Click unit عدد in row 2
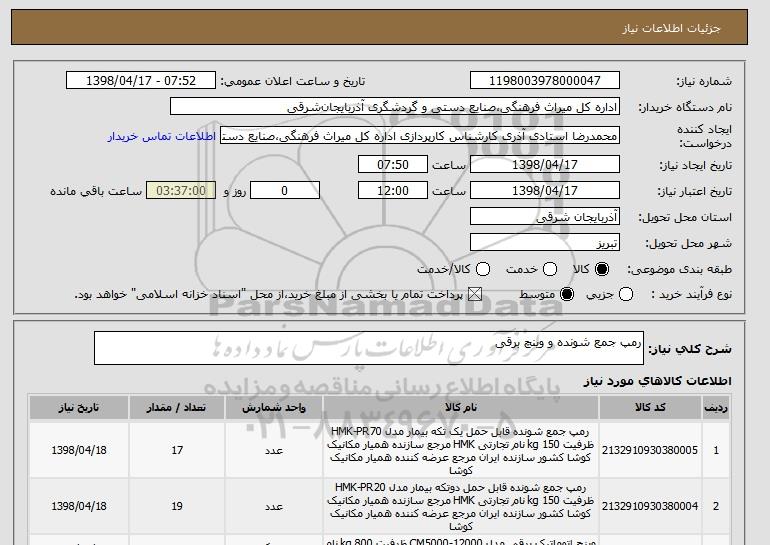 [x=274, y=506]
